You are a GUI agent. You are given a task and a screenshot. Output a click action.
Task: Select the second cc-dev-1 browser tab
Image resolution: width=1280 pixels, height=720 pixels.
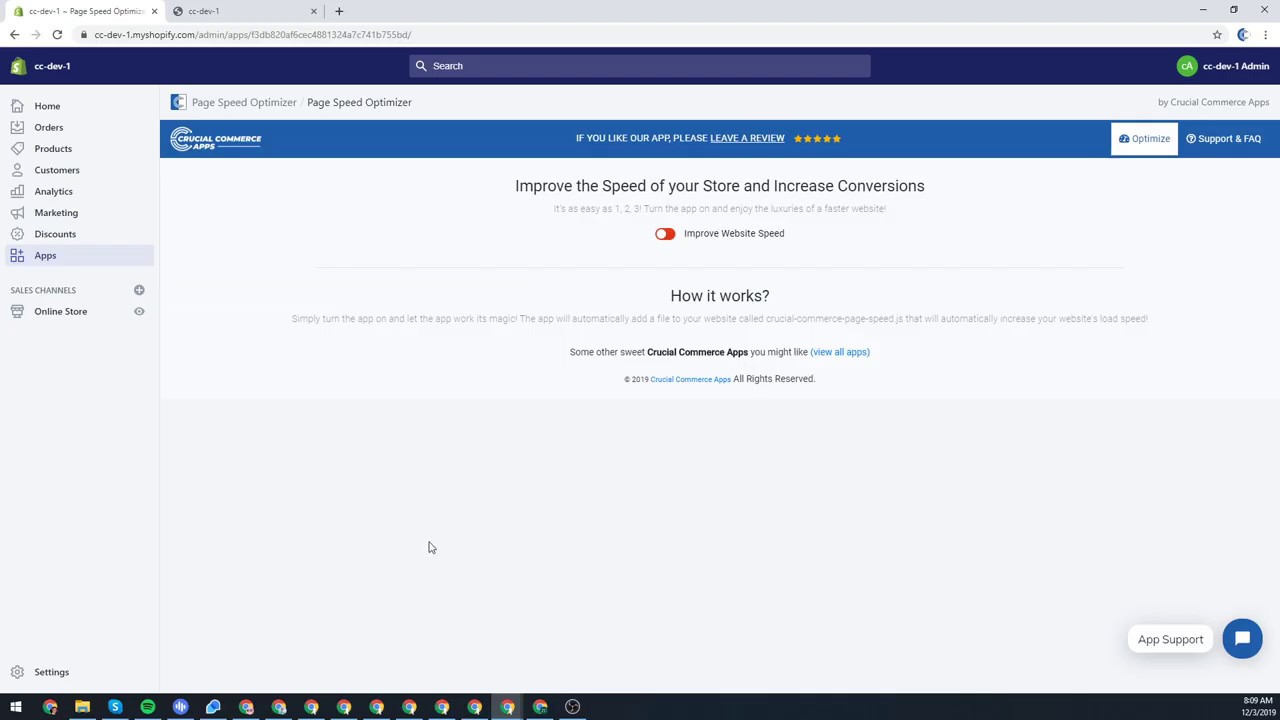coord(245,11)
